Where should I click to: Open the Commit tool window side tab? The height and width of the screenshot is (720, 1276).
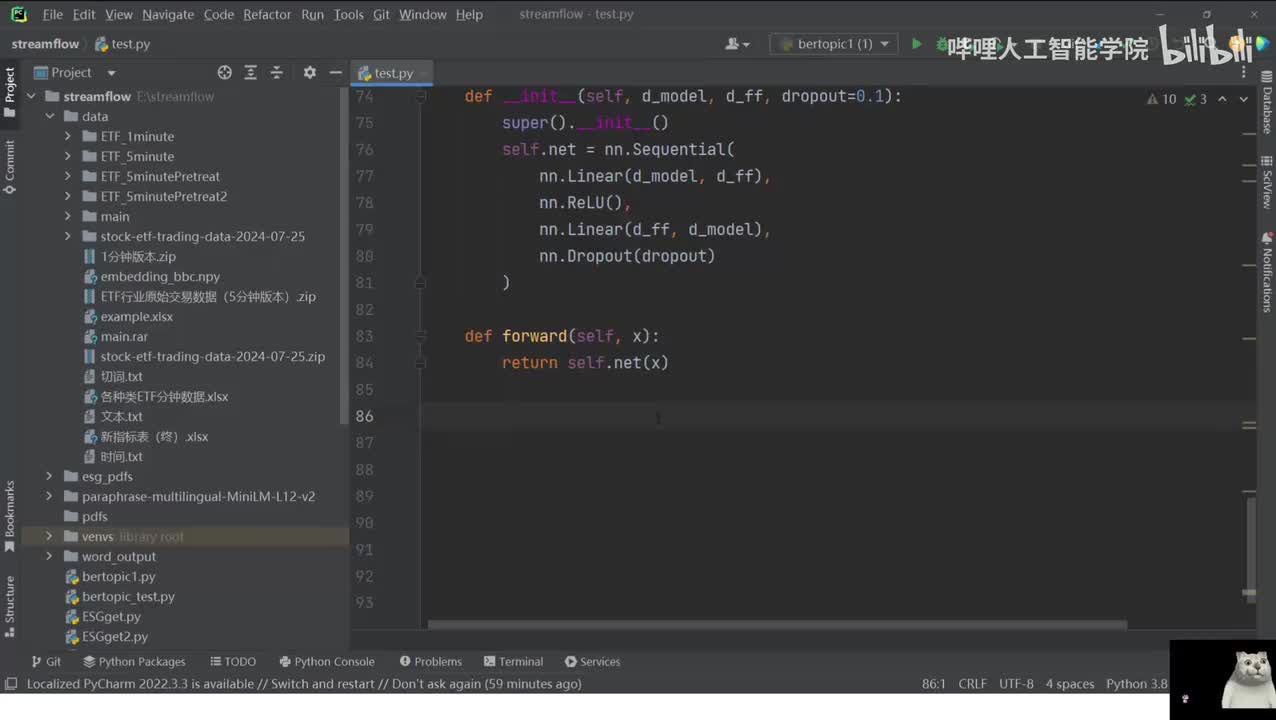tap(10, 166)
